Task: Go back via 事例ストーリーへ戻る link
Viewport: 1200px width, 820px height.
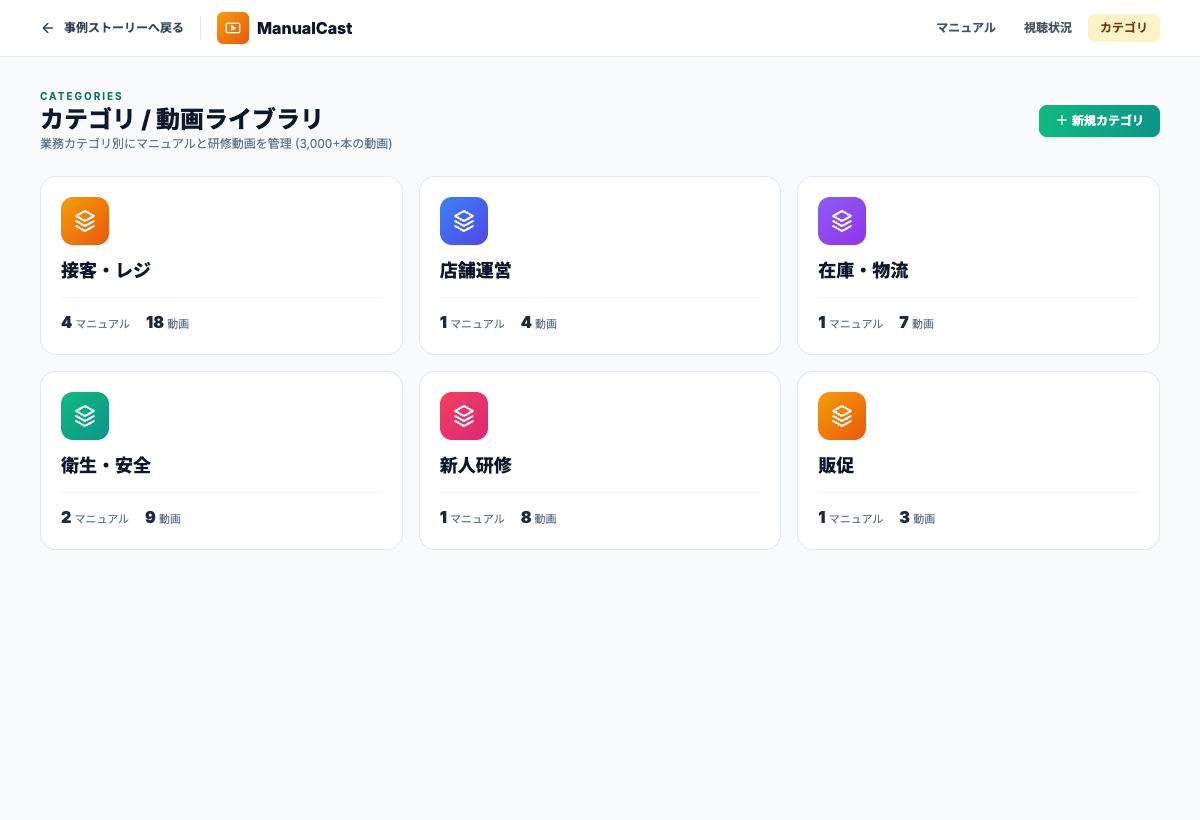Action: coord(112,28)
